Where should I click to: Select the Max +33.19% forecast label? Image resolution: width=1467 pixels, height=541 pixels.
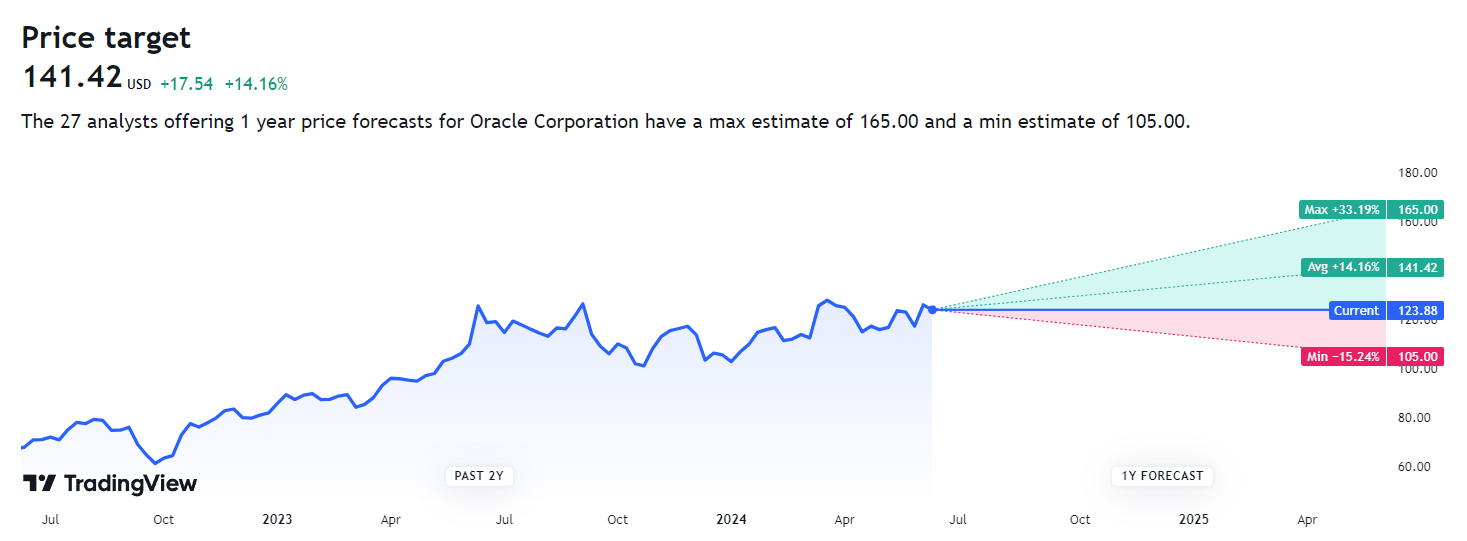[1342, 210]
